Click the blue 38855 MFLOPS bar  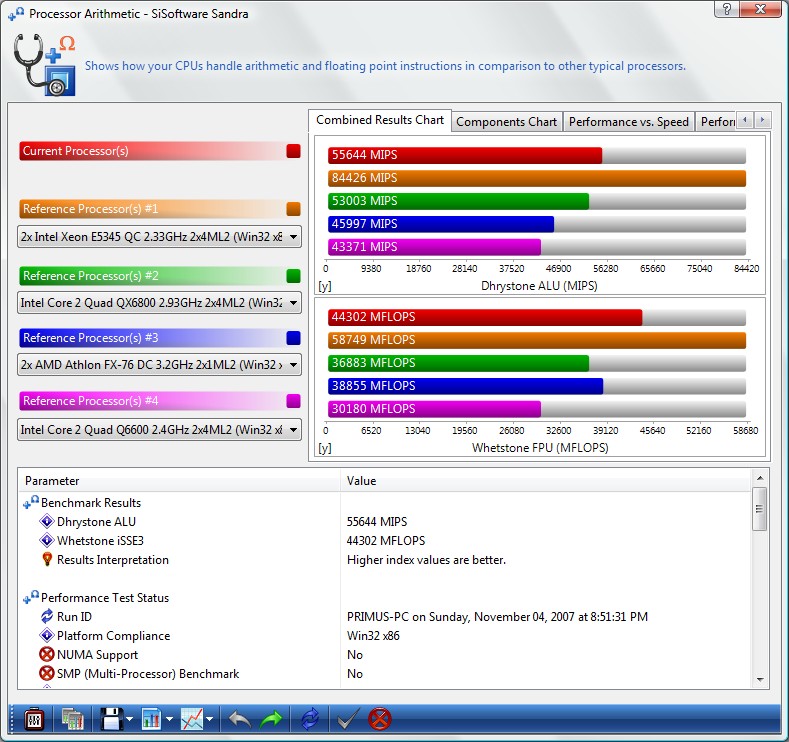click(x=465, y=386)
